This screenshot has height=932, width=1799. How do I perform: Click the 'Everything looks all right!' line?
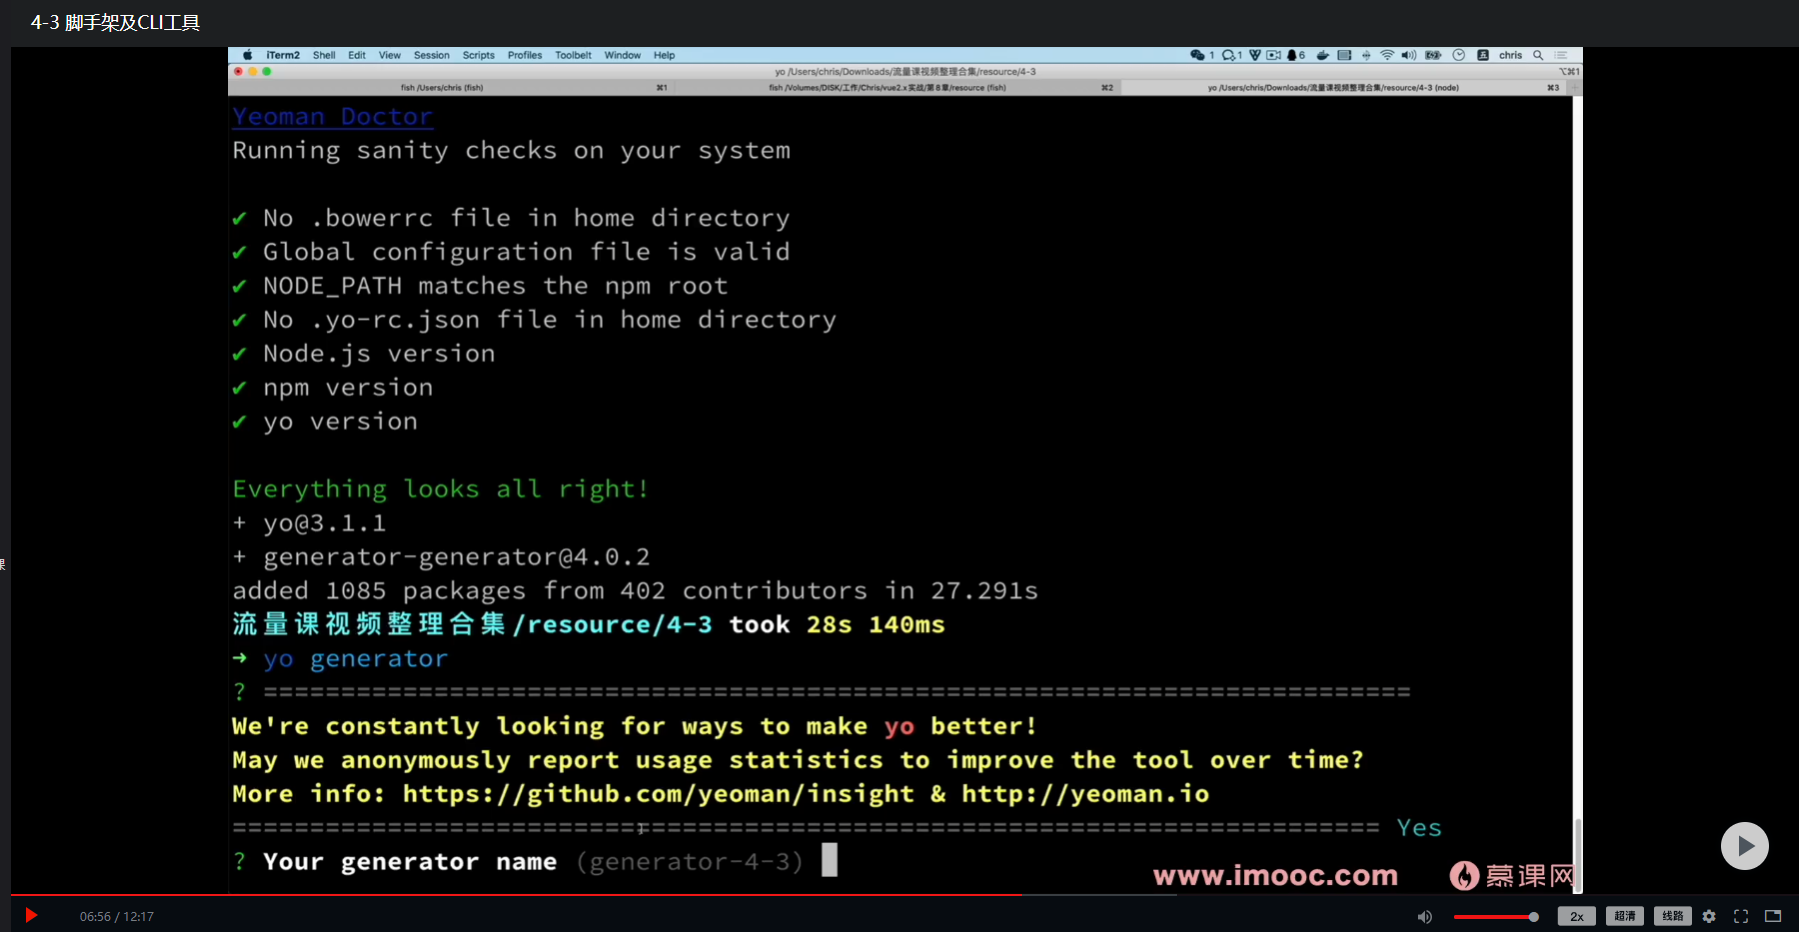(x=440, y=489)
